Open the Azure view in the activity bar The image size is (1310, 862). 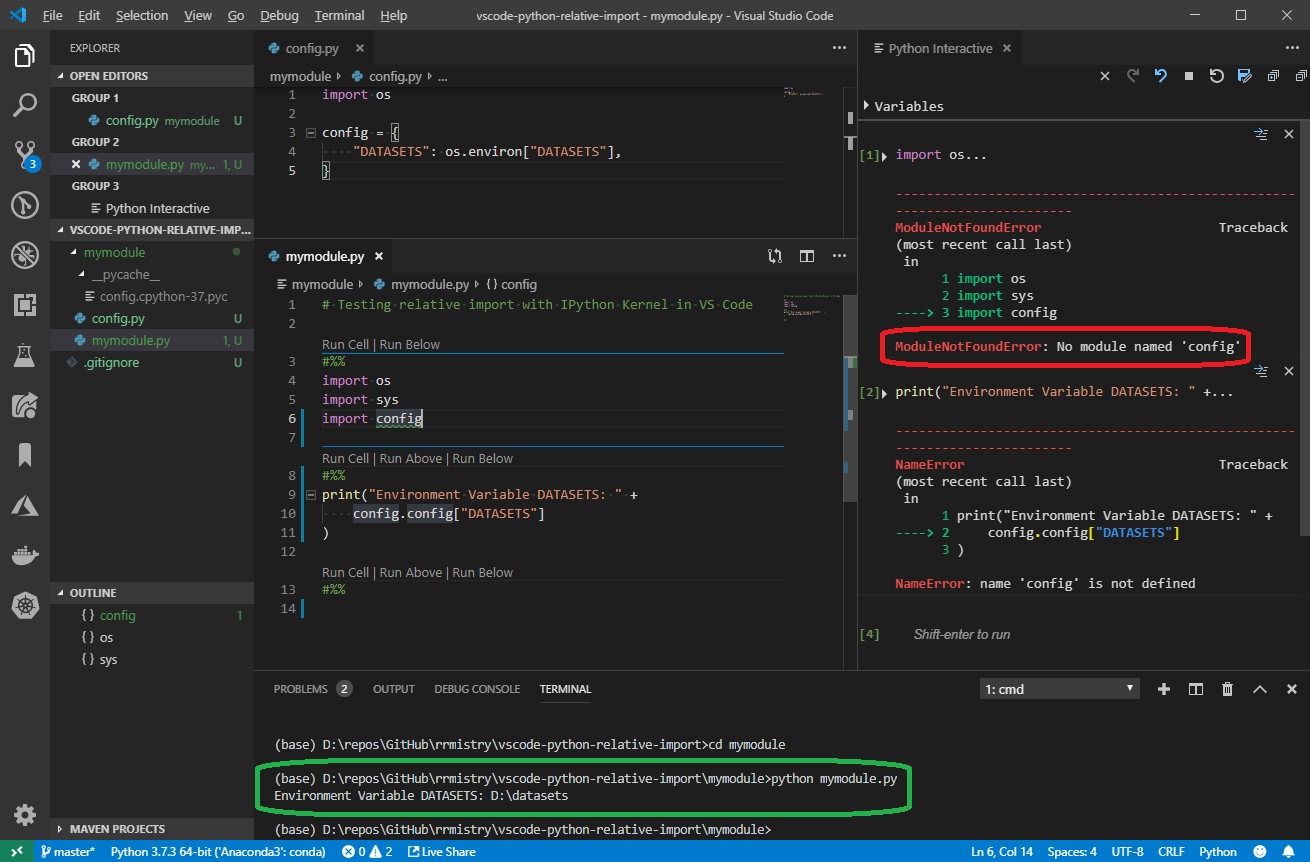(25, 504)
